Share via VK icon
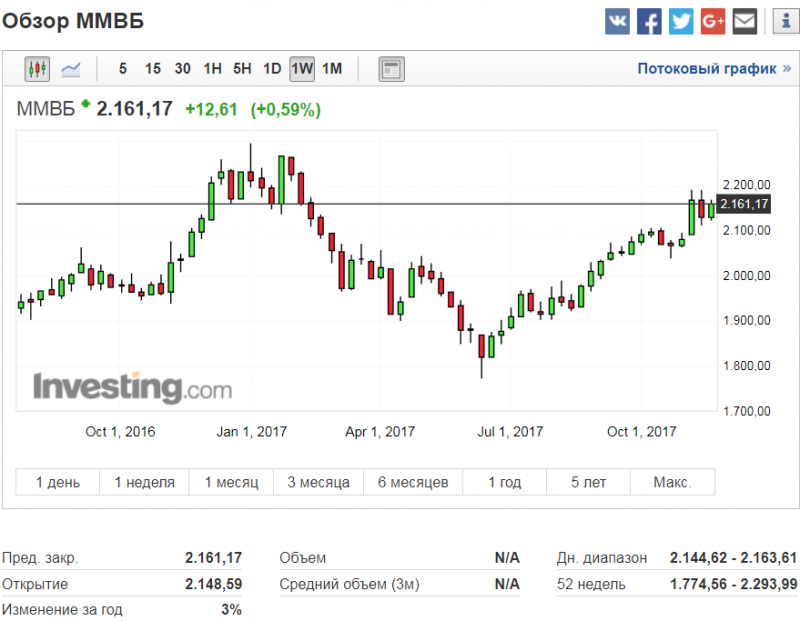The width and height of the screenshot is (800, 621). point(617,21)
